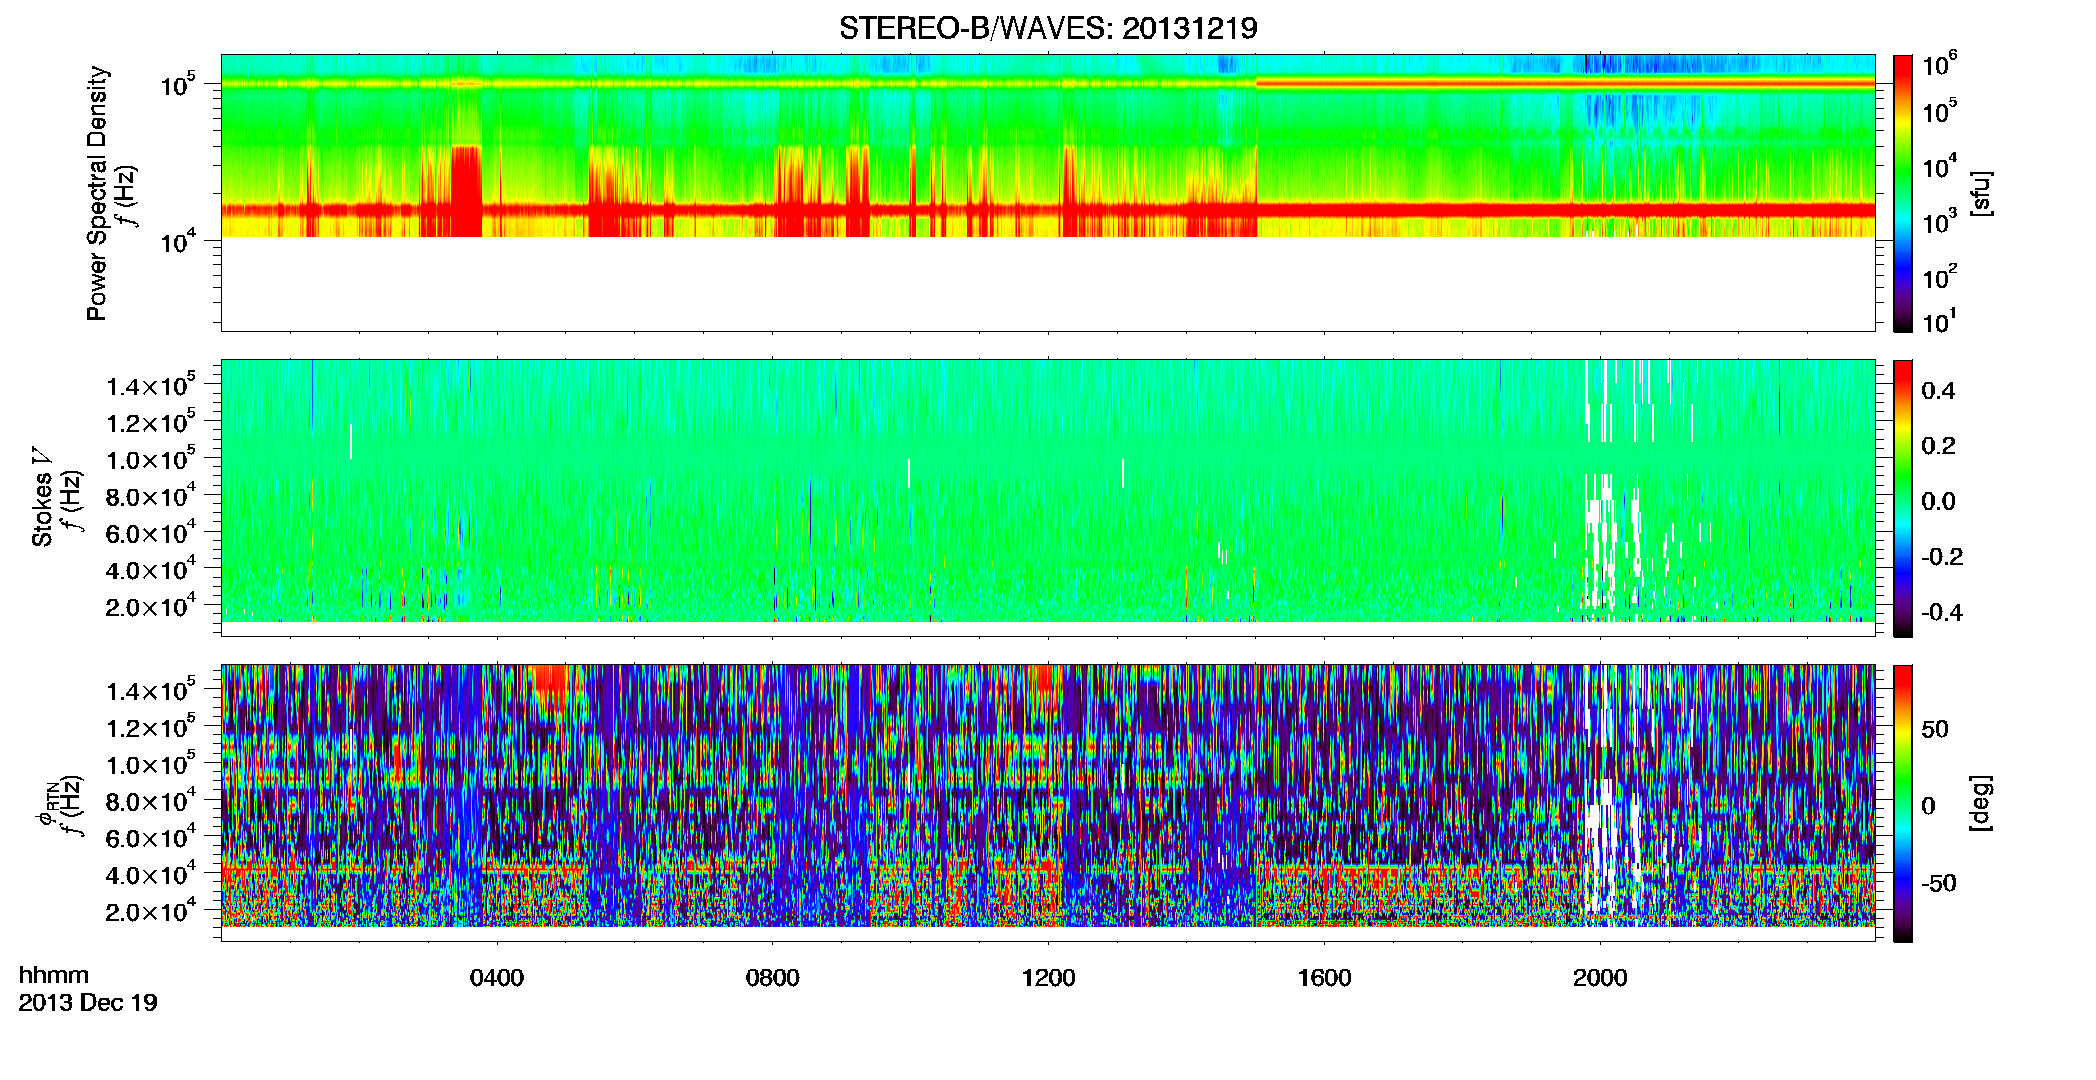
Task: Click the plot title STEREO-B/WAVES: 20131219
Action: 1048,28
